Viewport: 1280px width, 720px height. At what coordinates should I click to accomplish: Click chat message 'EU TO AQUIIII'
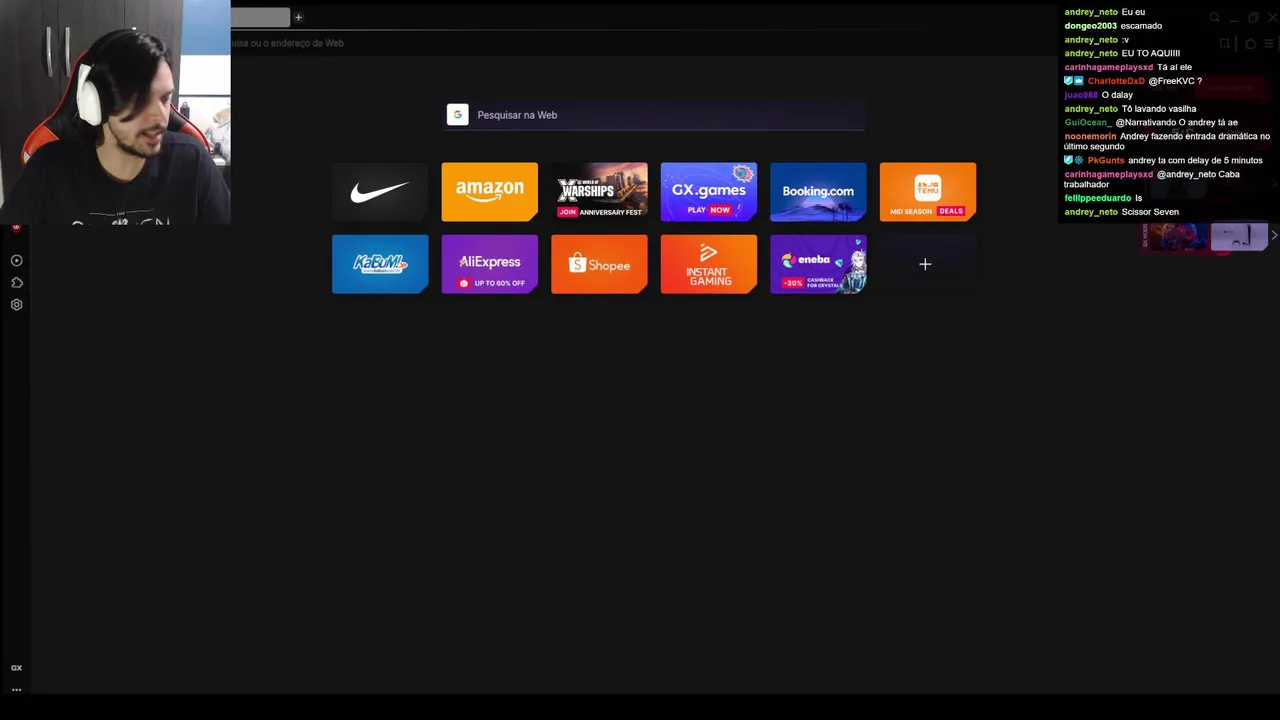click(x=1151, y=53)
